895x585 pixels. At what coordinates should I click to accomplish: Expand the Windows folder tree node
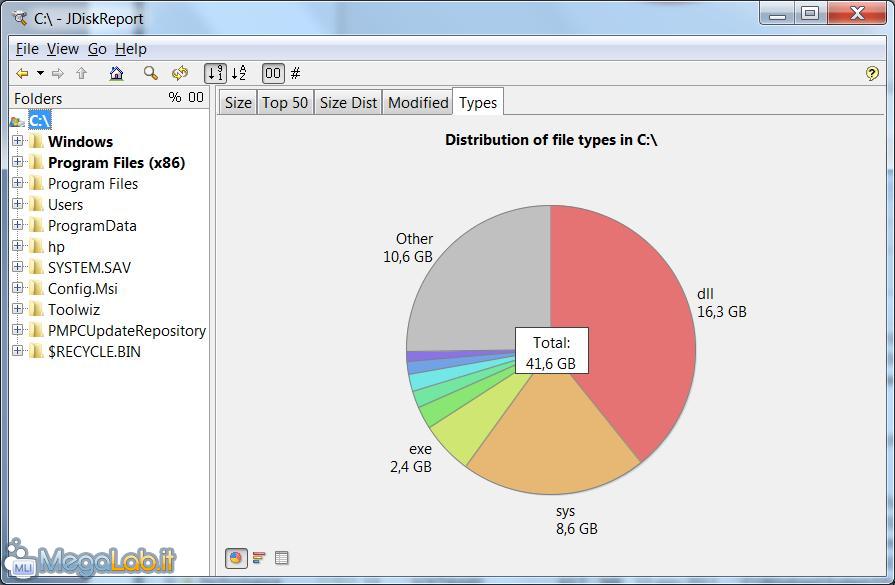17,141
